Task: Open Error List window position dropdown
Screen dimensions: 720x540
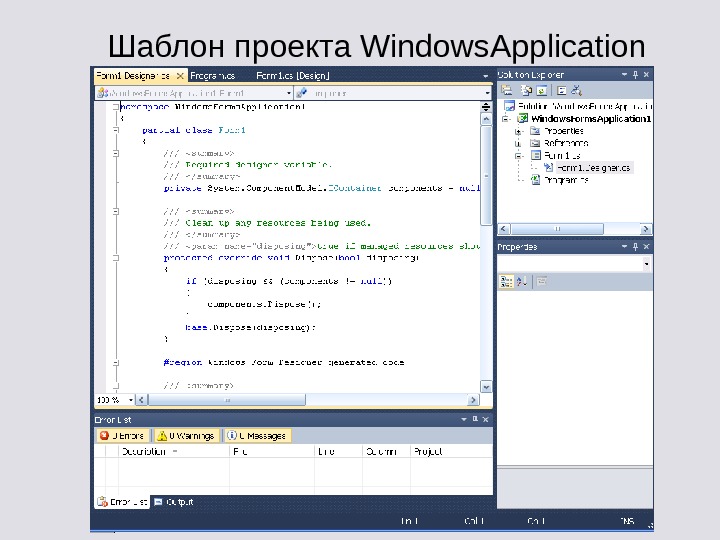Action: click(464, 419)
